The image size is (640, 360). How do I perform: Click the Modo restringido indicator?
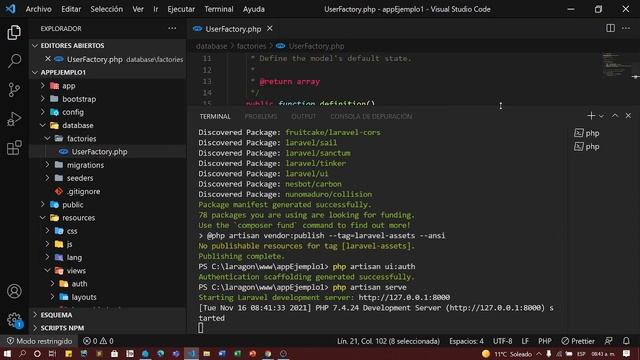39,341
